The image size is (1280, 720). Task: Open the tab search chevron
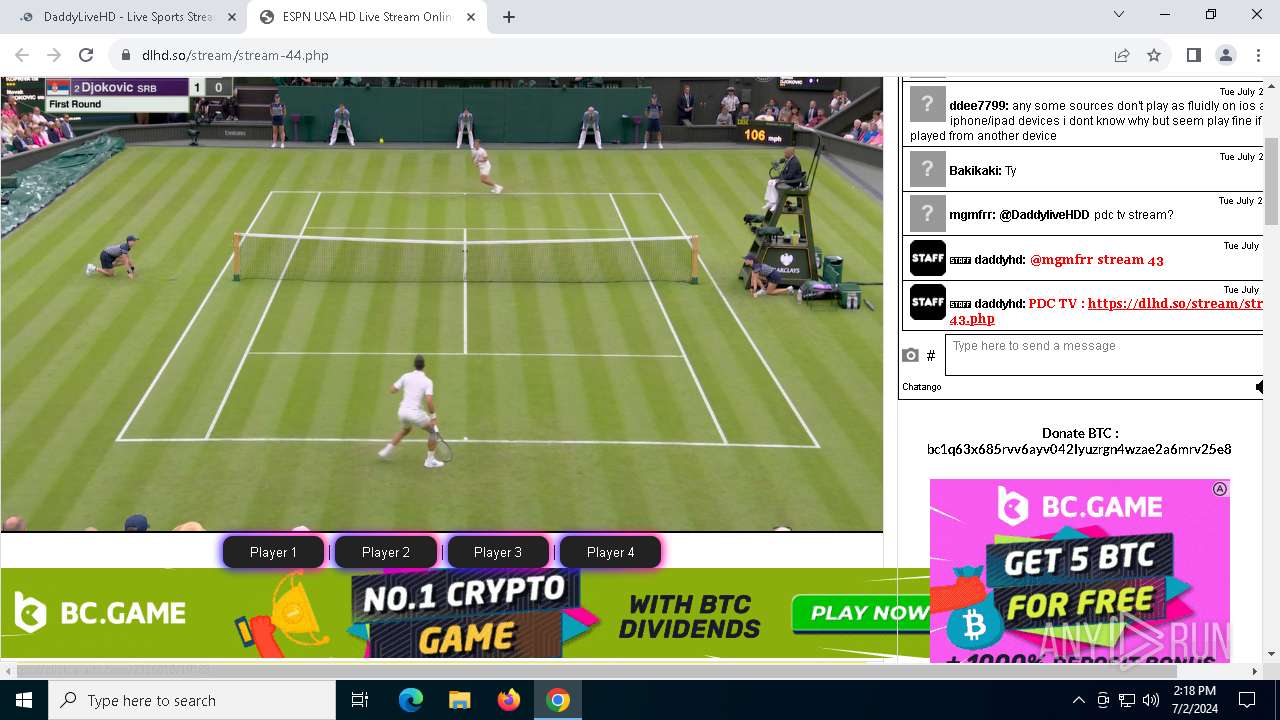point(1119,15)
